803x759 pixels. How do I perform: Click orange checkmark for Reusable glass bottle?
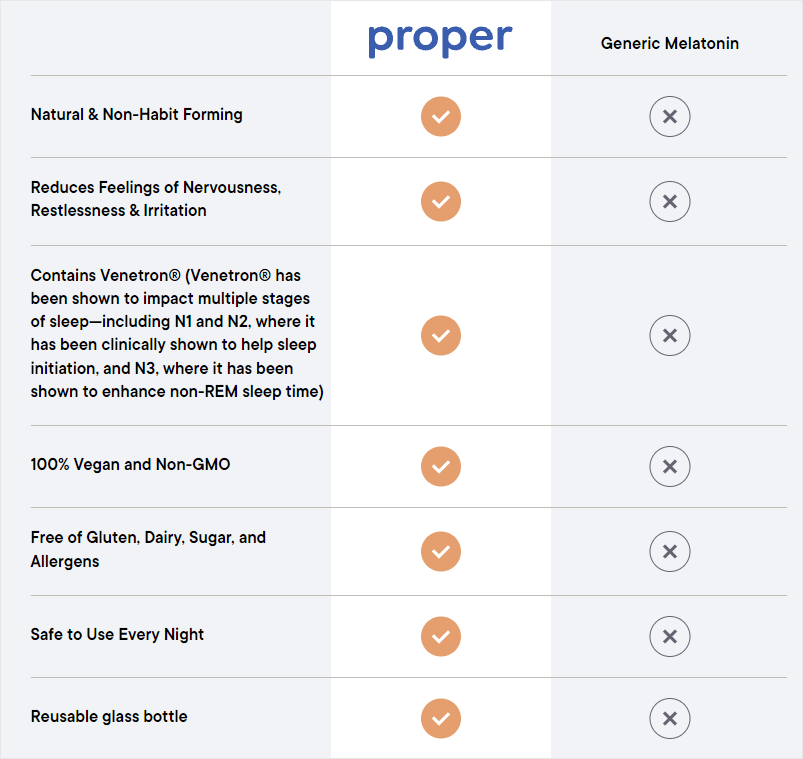point(441,718)
